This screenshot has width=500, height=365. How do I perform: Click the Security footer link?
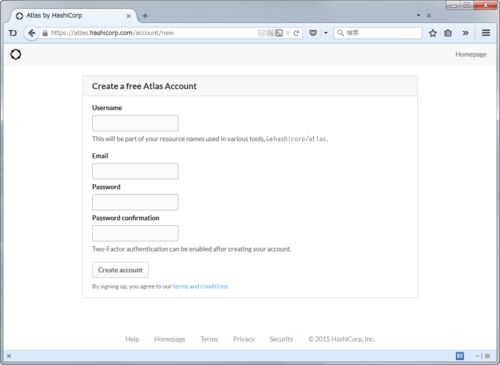pyautogui.click(x=281, y=339)
